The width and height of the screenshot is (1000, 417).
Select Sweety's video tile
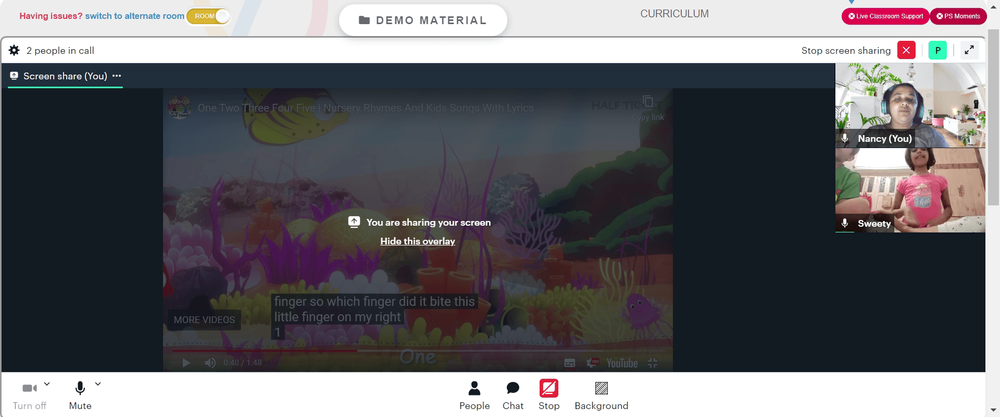tap(910, 190)
